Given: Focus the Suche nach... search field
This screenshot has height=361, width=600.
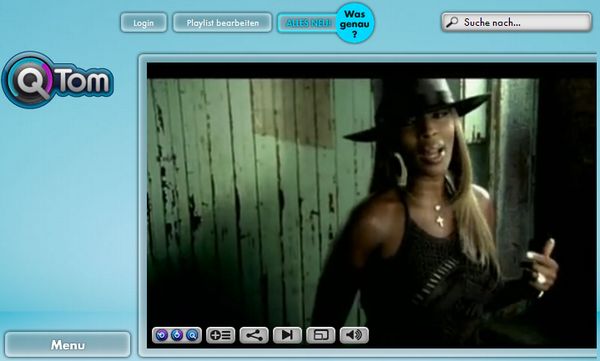Looking at the screenshot, I should (517, 22).
